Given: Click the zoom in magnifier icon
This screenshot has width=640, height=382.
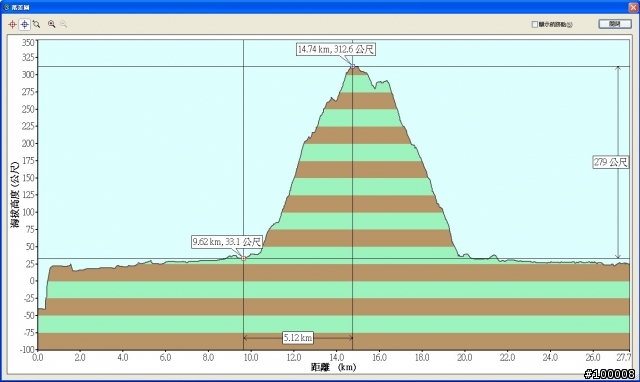Looking at the screenshot, I should tap(51, 24).
